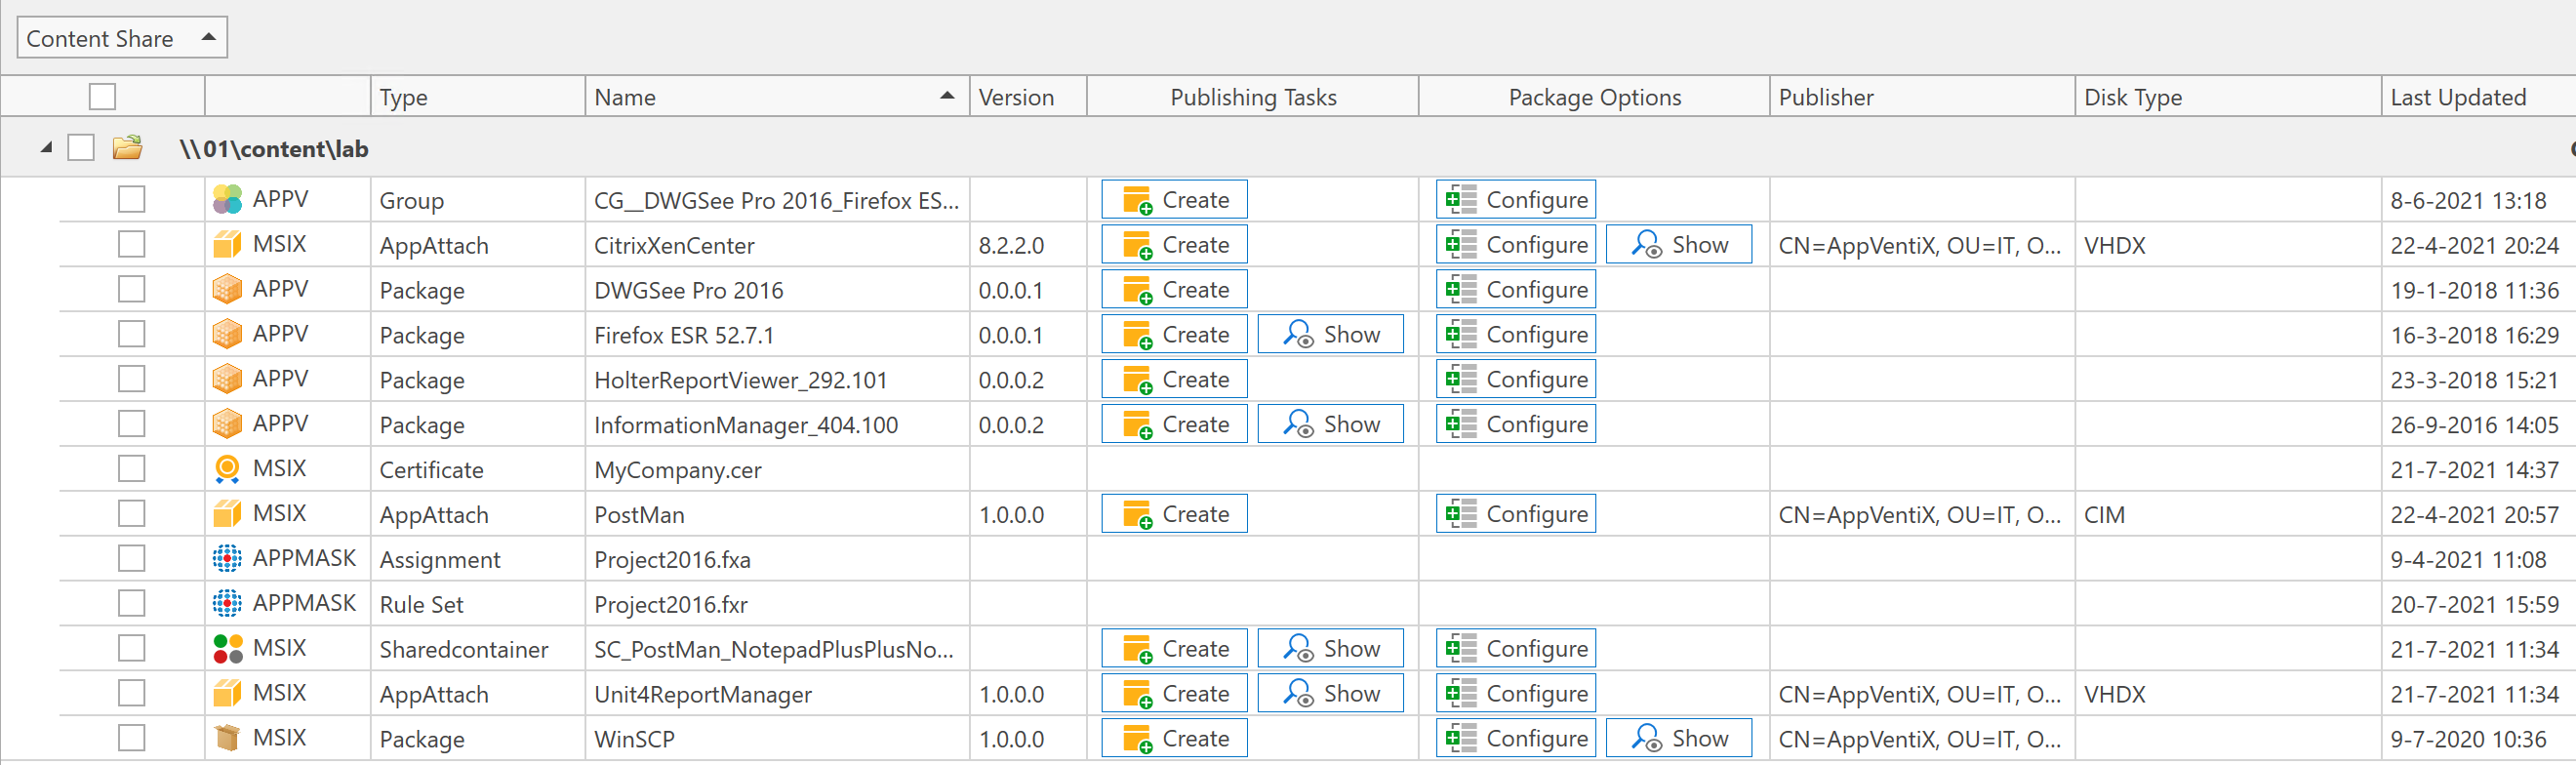Click Configure for HolterReportViewer_292.101
Viewport: 2576px width, 765px height.
point(1515,379)
